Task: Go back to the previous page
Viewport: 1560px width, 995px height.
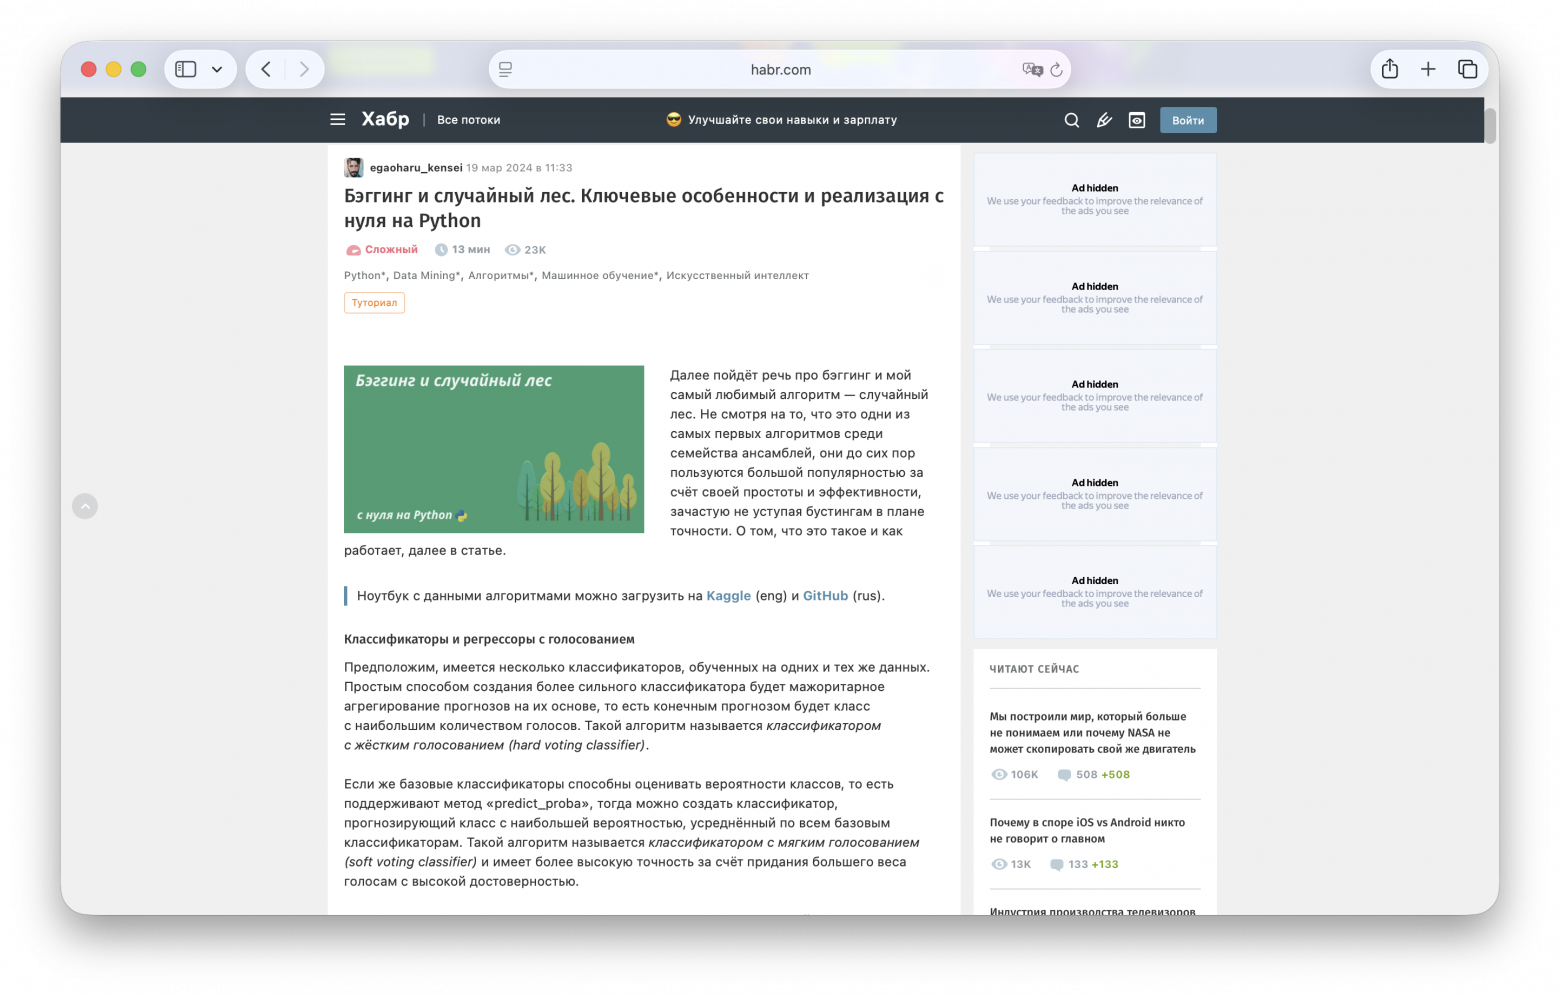Action: (265, 68)
